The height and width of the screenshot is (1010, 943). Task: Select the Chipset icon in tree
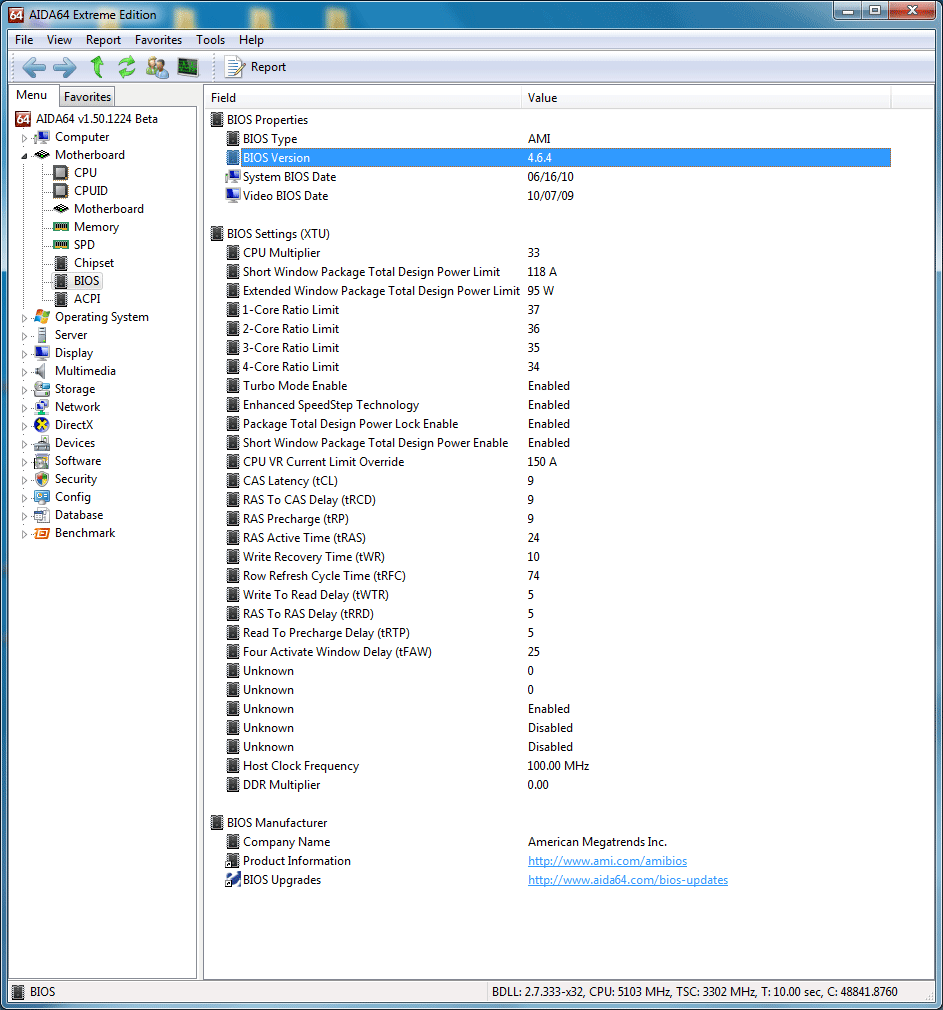(x=61, y=263)
